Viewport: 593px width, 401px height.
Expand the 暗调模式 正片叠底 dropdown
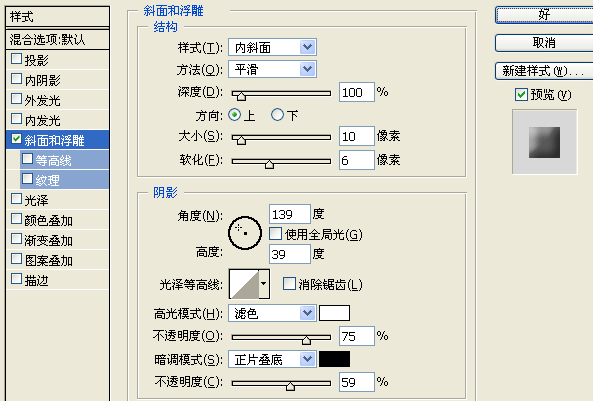click(x=272, y=359)
